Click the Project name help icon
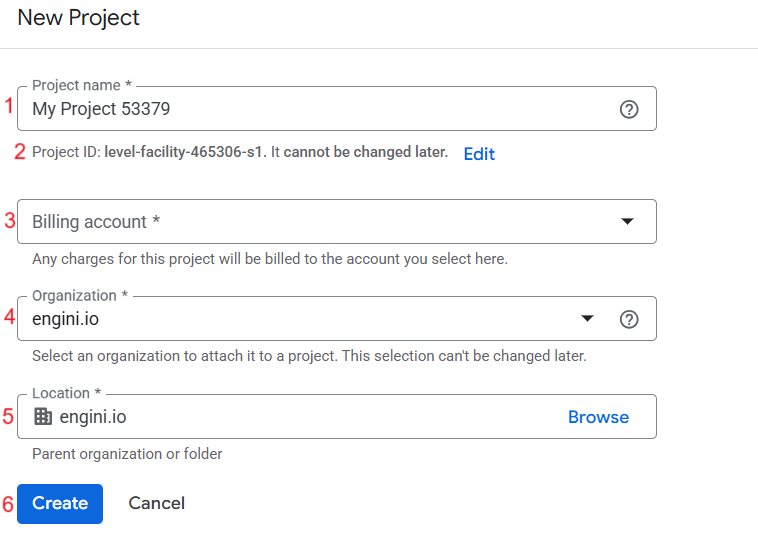 pos(629,110)
